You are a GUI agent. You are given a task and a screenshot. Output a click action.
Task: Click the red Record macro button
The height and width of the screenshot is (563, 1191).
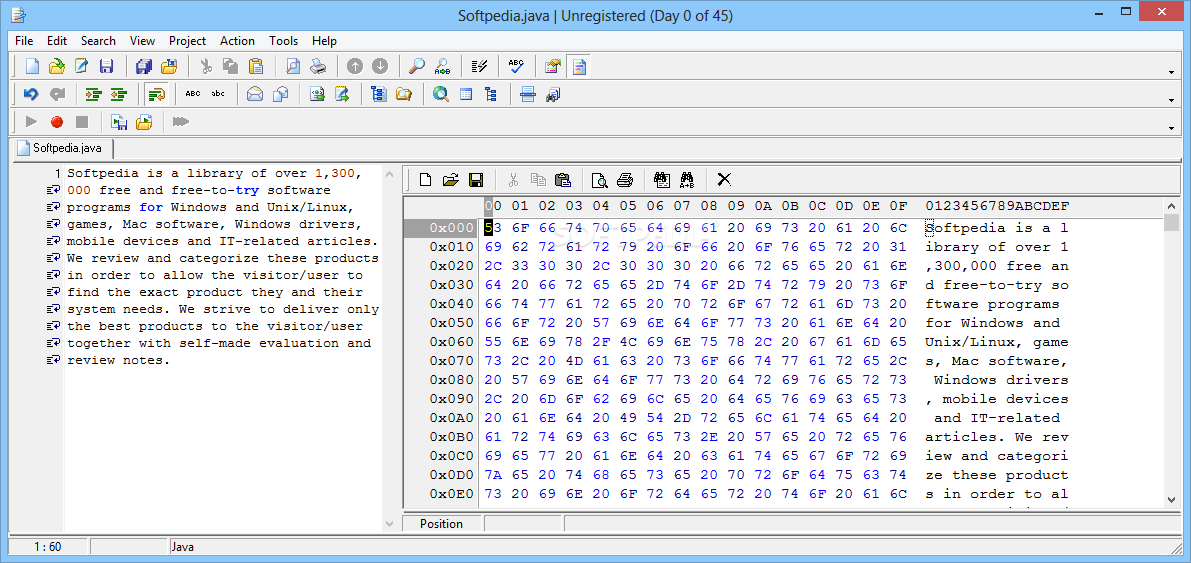point(57,122)
